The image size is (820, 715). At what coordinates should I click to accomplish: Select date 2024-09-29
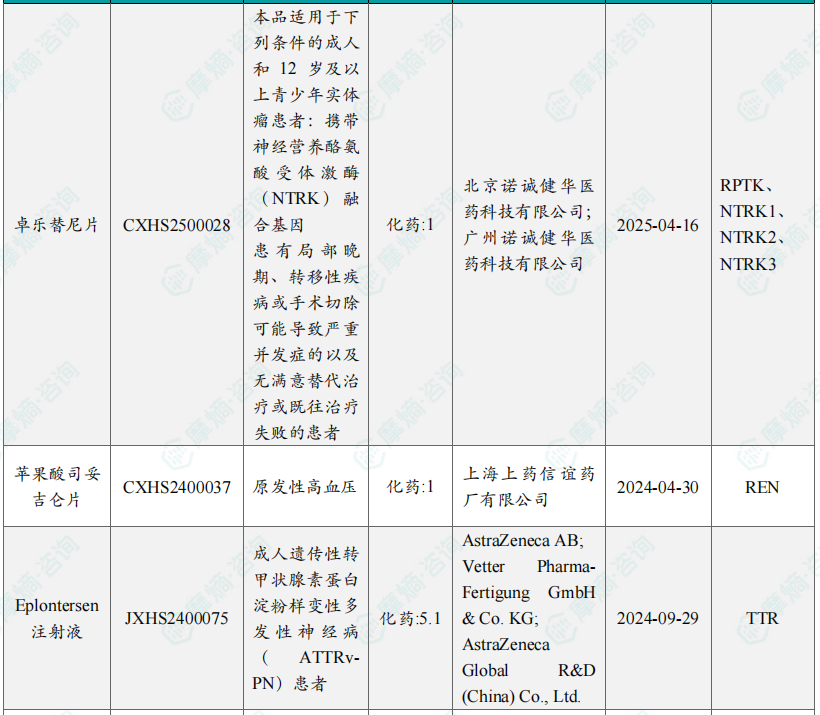click(x=658, y=619)
